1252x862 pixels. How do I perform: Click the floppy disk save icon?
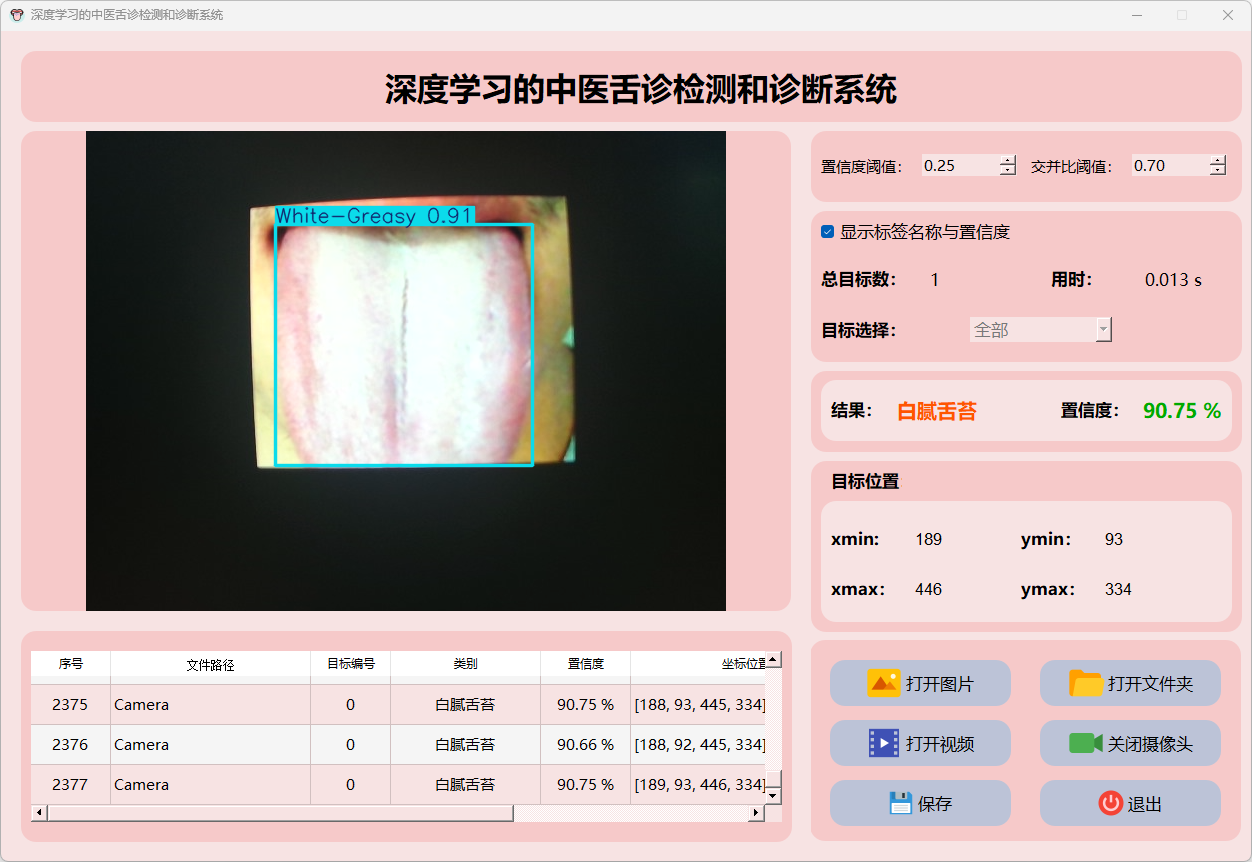[900, 803]
